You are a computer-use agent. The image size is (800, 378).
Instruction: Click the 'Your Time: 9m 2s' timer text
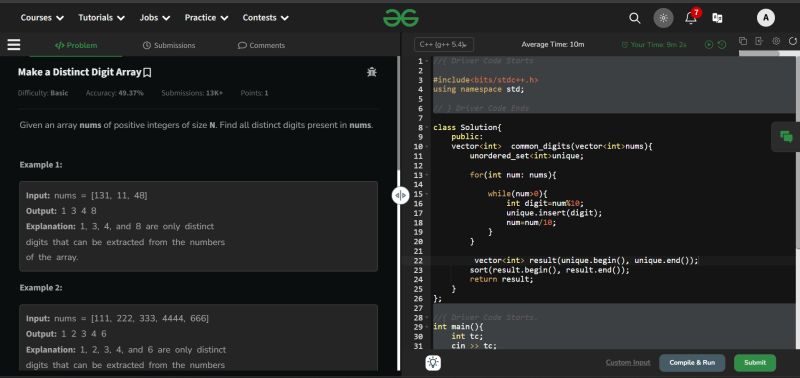click(654, 45)
